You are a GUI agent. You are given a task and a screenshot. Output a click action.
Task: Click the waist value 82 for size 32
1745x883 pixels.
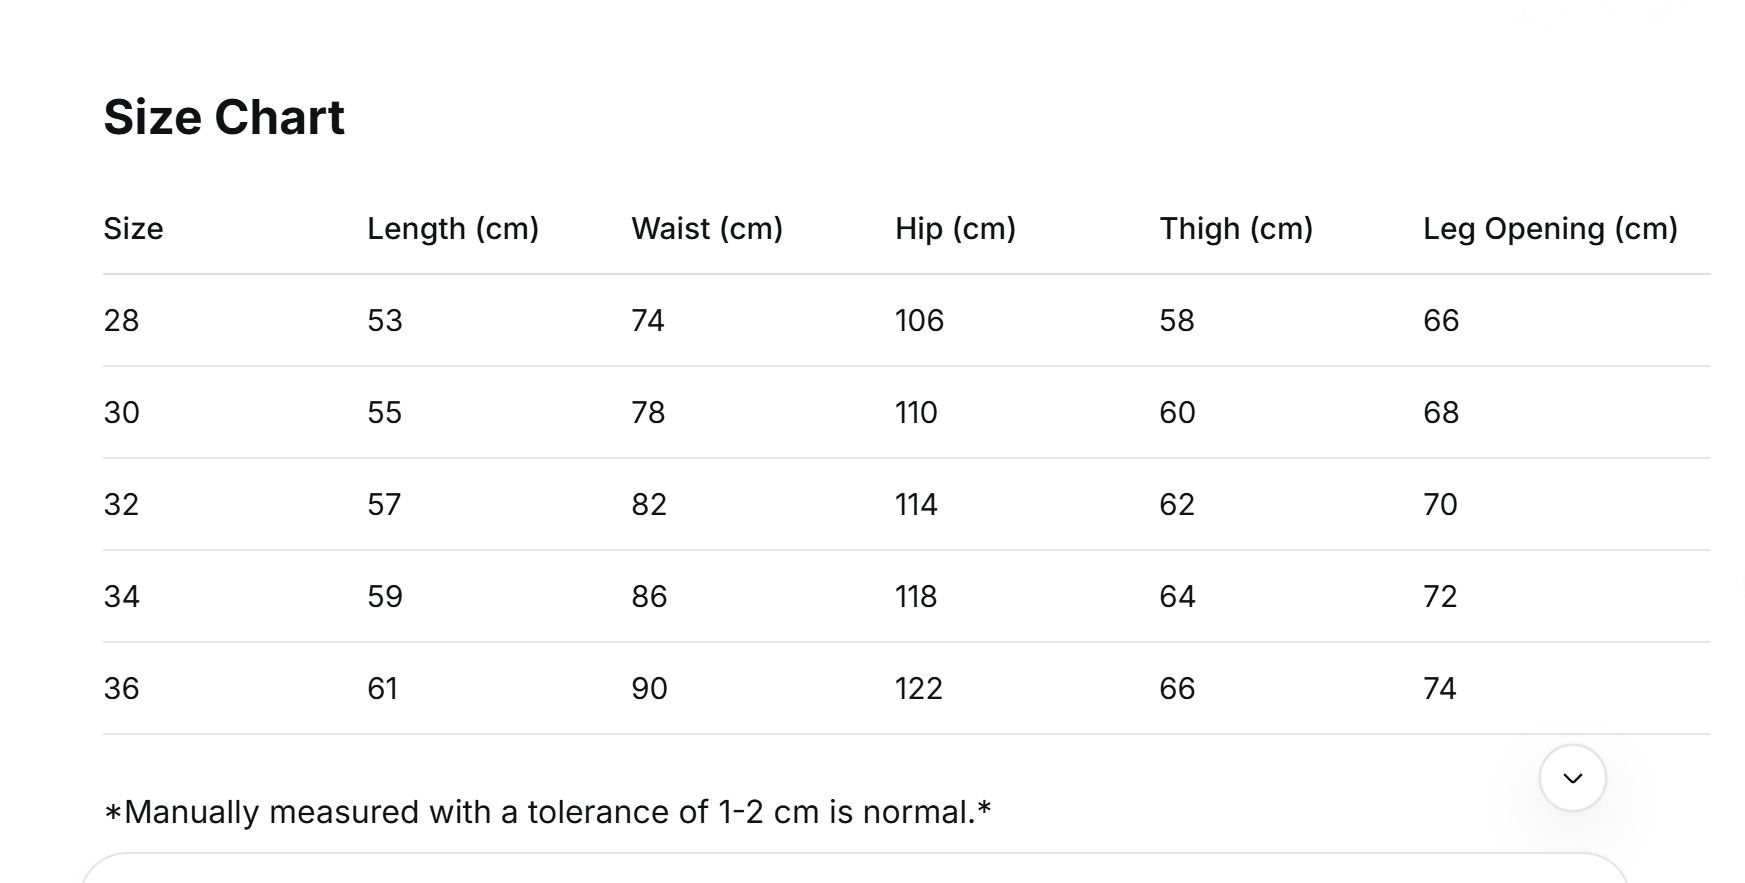click(x=650, y=504)
